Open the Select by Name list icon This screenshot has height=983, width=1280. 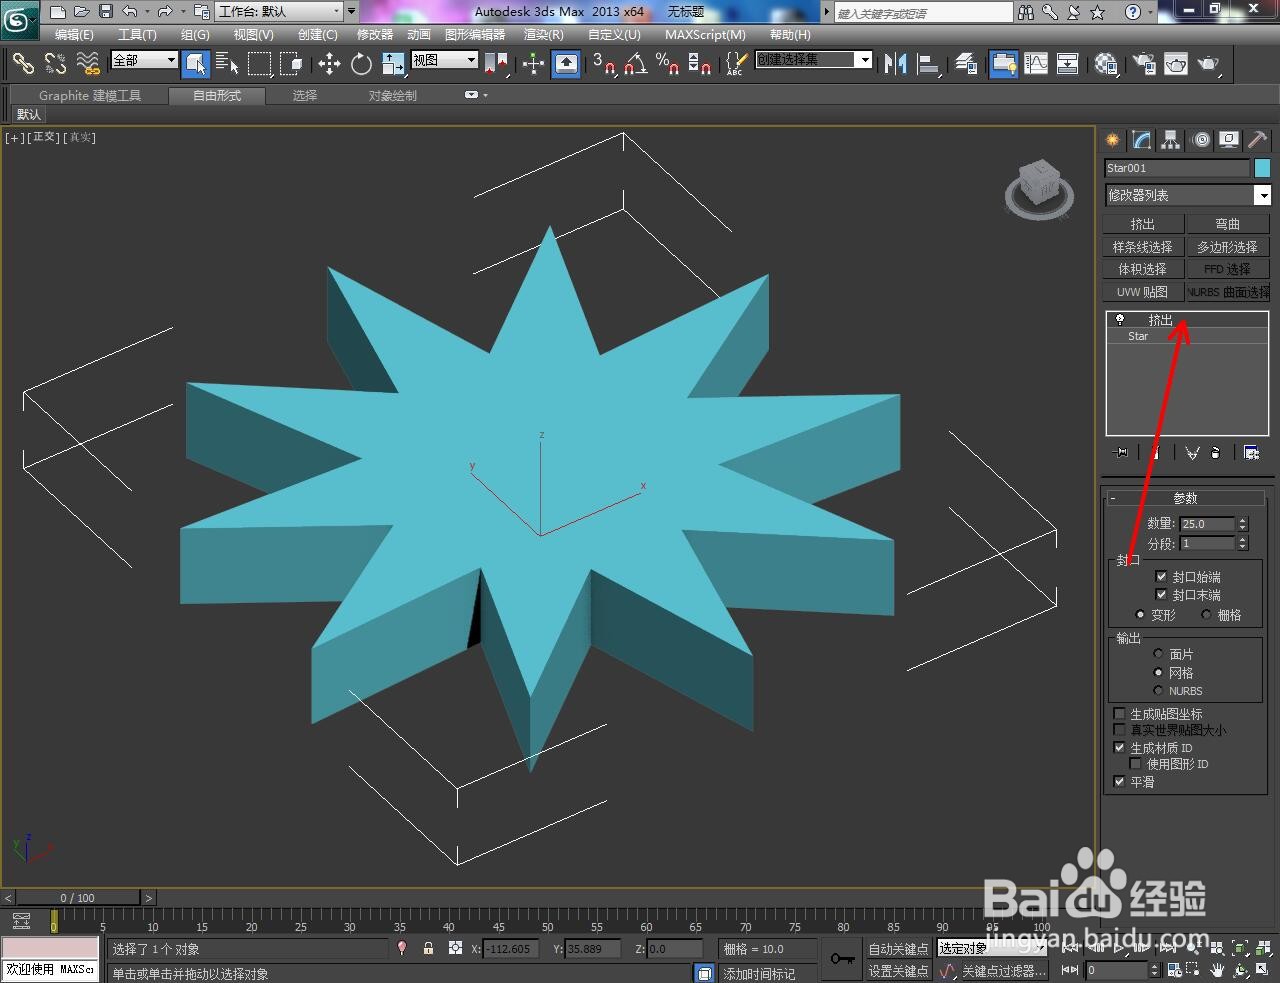pos(228,64)
